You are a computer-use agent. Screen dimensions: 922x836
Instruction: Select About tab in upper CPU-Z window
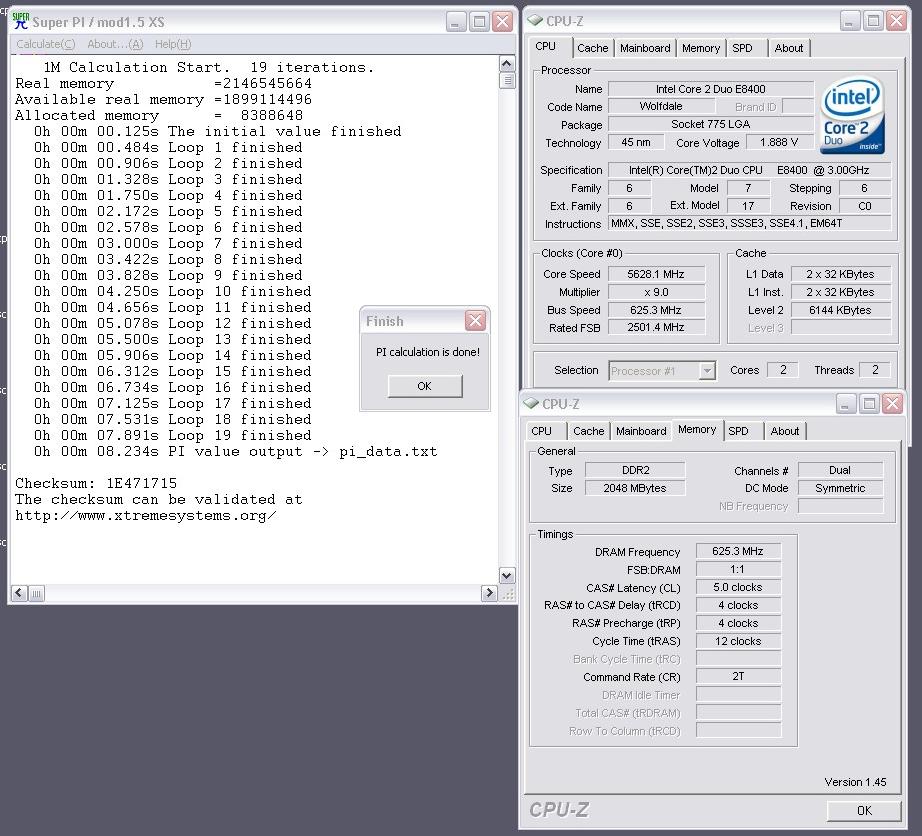[x=789, y=48]
